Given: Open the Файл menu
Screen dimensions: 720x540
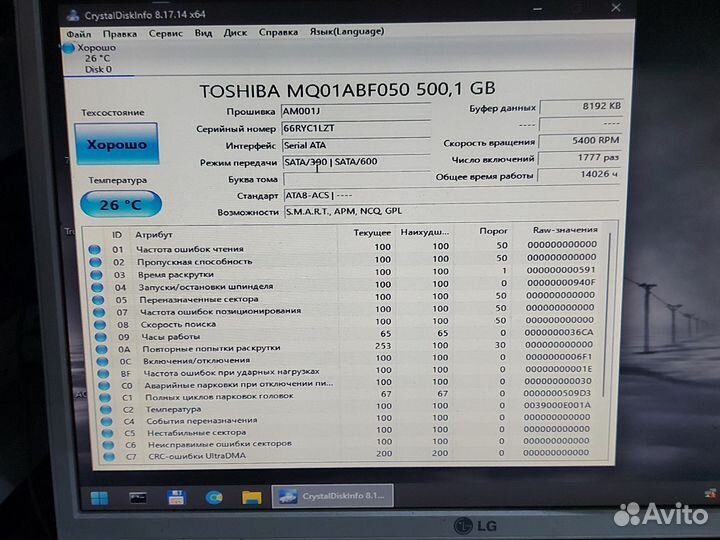Looking at the screenshot, I should click(x=79, y=34).
